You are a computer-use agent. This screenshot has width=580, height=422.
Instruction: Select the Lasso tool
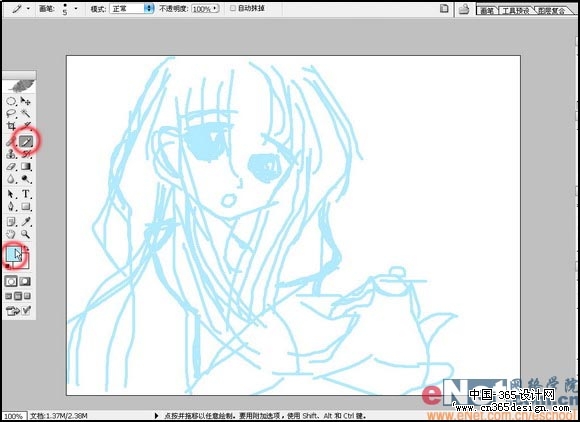point(11,113)
